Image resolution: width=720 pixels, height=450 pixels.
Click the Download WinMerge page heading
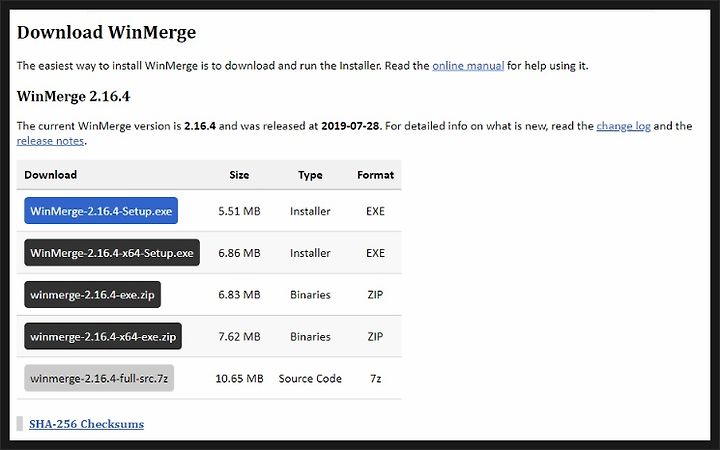click(x=107, y=33)
